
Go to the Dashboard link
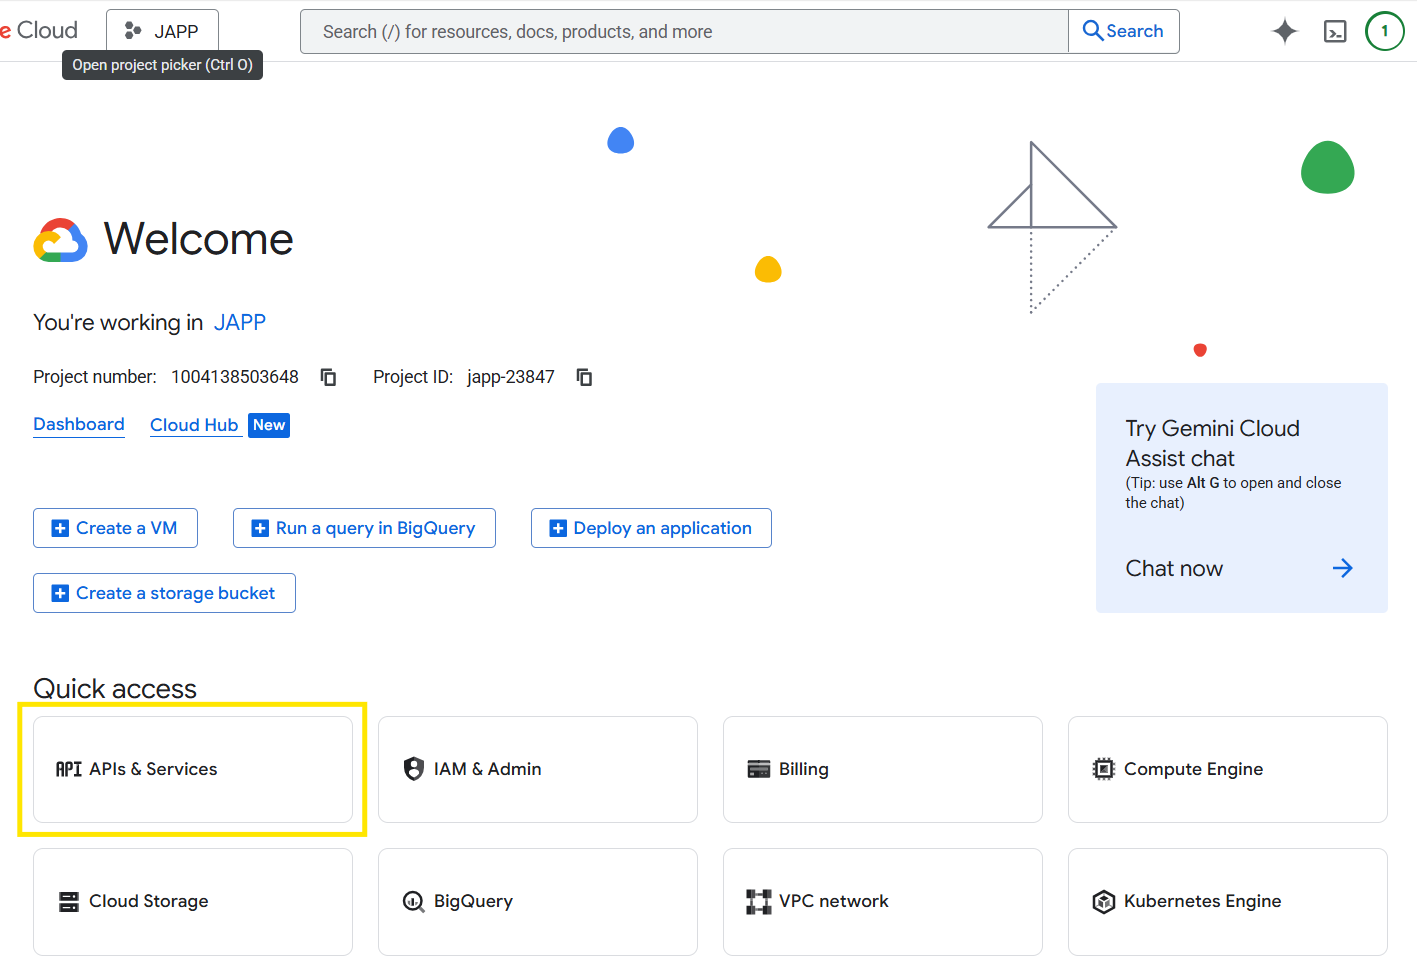tap(79, 424)
